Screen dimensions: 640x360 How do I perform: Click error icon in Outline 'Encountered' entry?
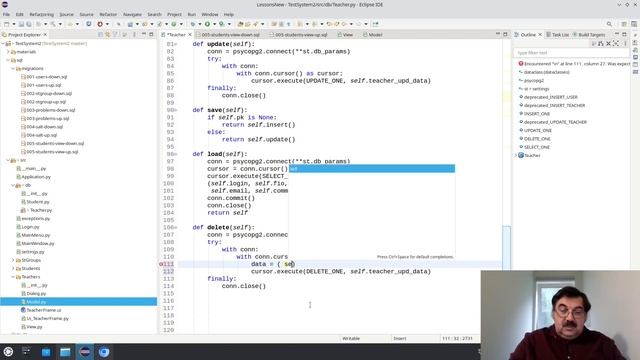click(521, 64)
